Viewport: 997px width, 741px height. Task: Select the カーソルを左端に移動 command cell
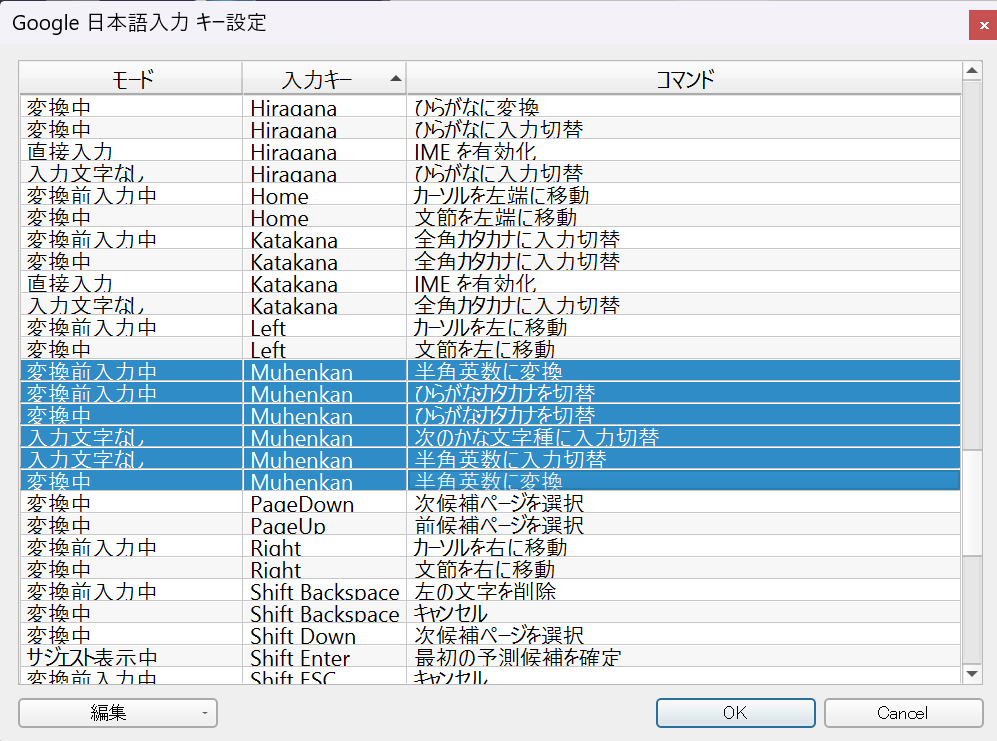684,195
